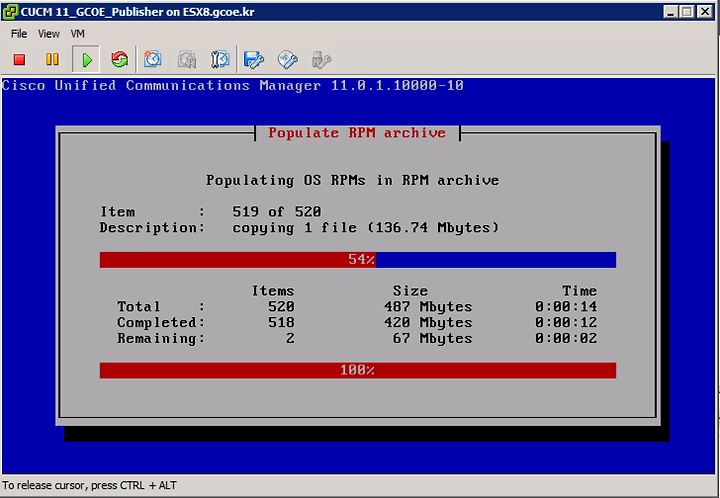Click the 'Description:' label
720x498 pixels.
click(152, 228)
